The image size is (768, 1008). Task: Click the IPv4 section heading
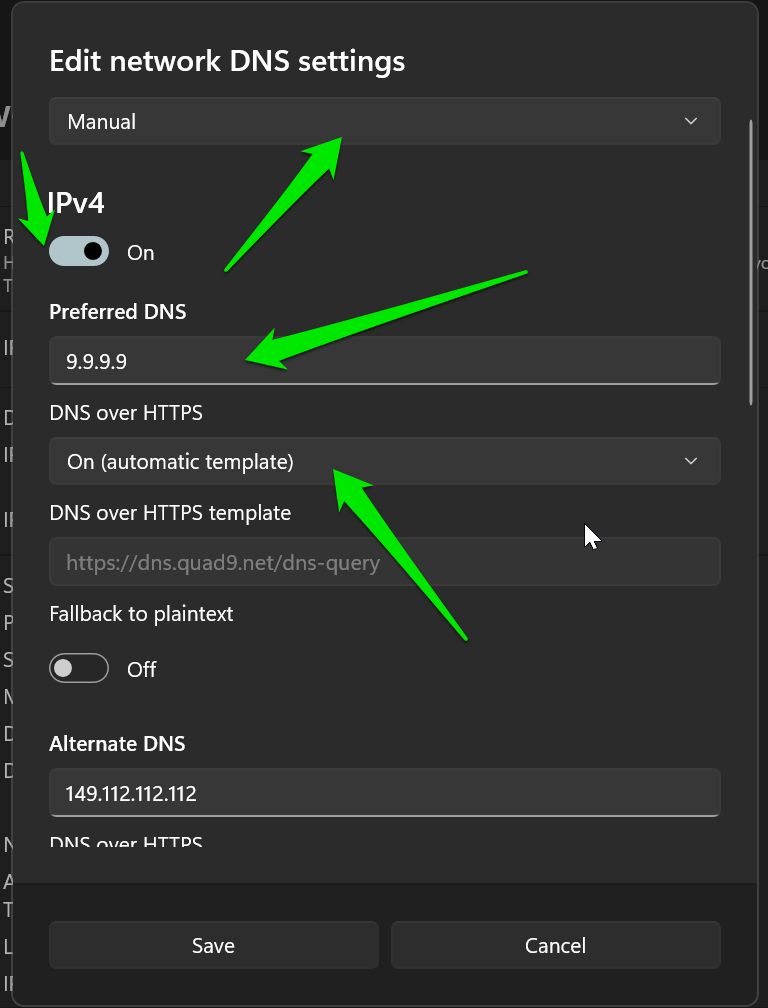point(76,202)
